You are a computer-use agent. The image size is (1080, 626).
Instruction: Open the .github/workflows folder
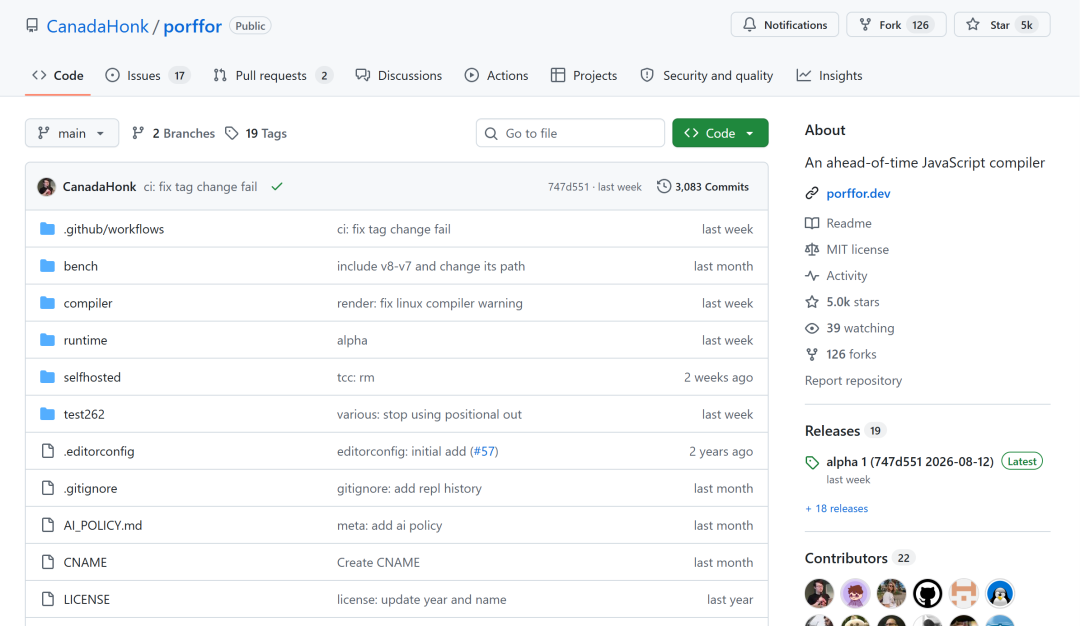pos(114,229)
